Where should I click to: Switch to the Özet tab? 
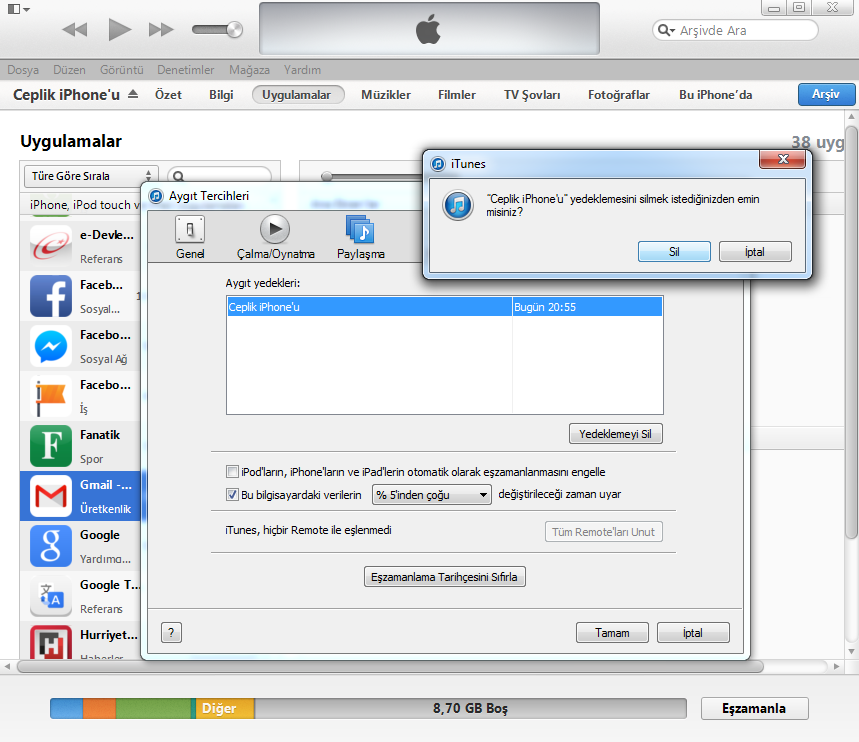click(168, 95)
